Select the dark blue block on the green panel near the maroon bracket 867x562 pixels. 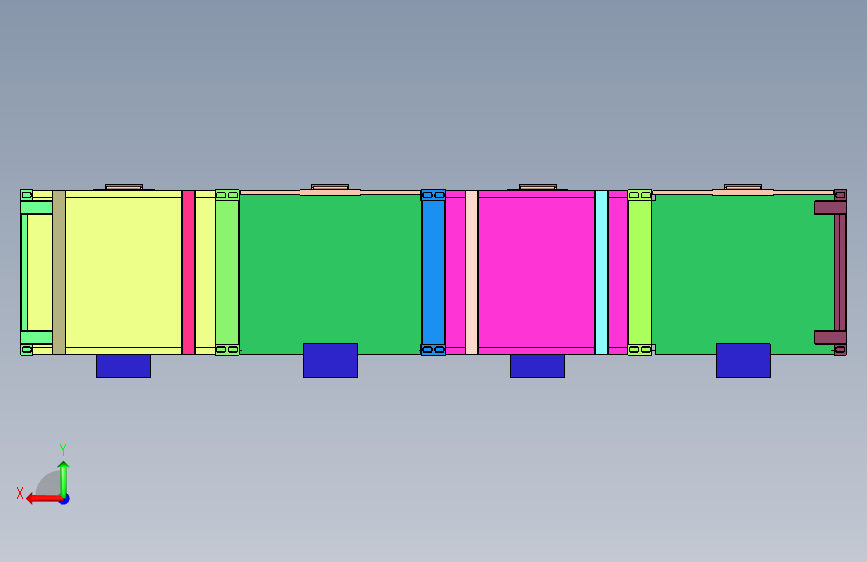743,361
